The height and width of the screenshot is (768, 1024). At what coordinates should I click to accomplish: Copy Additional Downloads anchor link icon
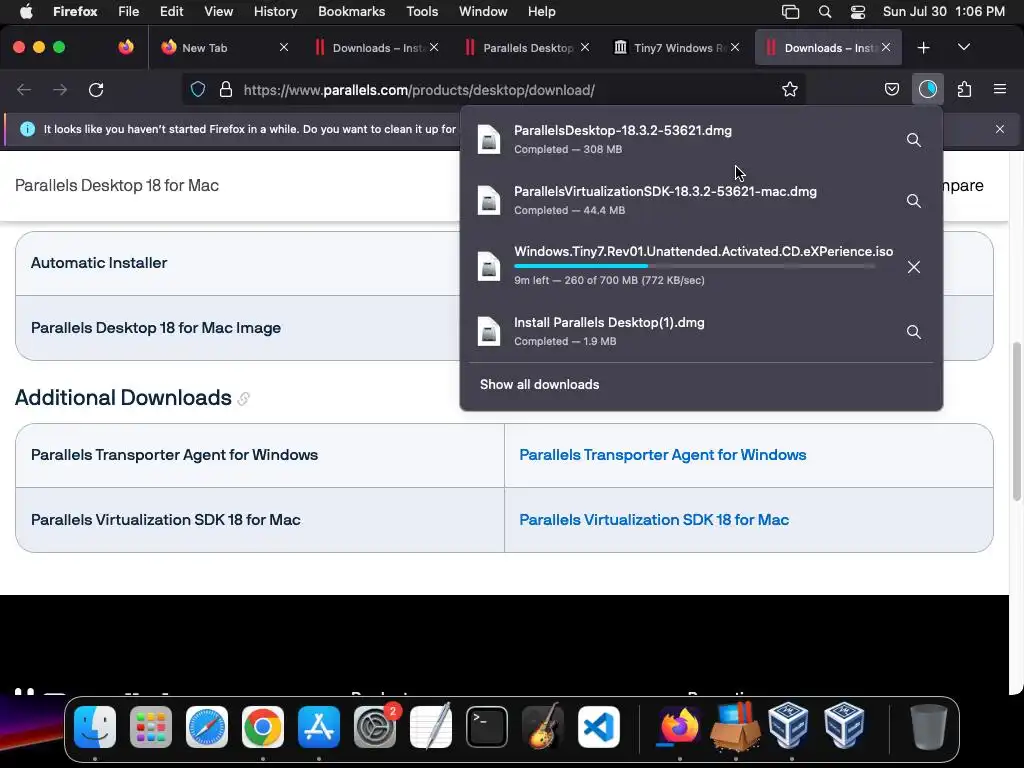click(x=244, y=398)
